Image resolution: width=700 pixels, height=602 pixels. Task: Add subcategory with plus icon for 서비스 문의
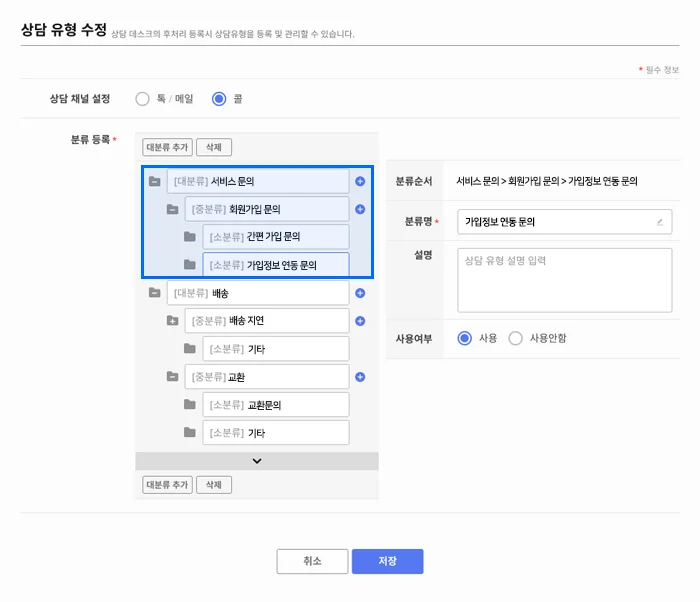[x=360, y=181]
